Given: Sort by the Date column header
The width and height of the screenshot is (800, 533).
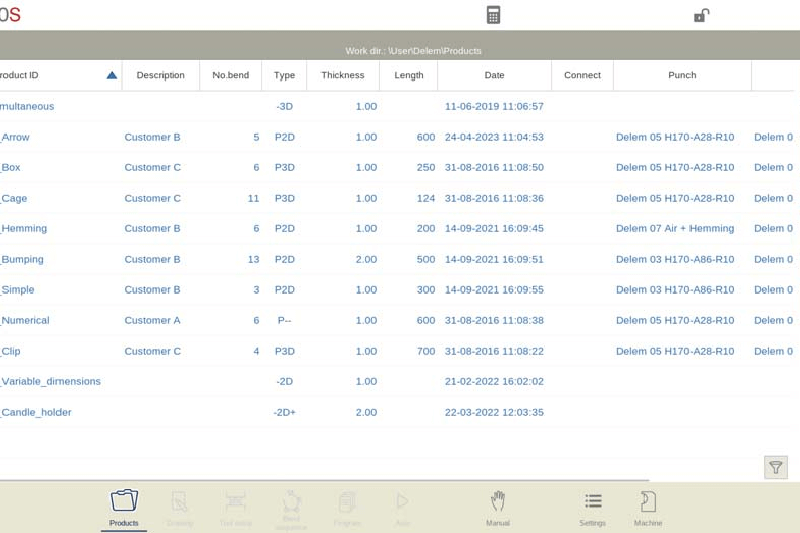Looking at the screenshot, I should click(x=494, y=75).
